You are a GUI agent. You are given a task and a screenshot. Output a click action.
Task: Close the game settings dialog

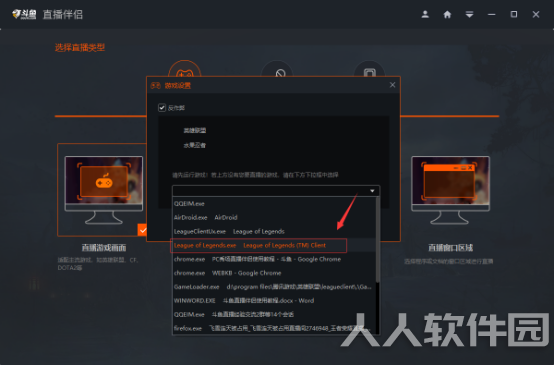tap(392, 85)
